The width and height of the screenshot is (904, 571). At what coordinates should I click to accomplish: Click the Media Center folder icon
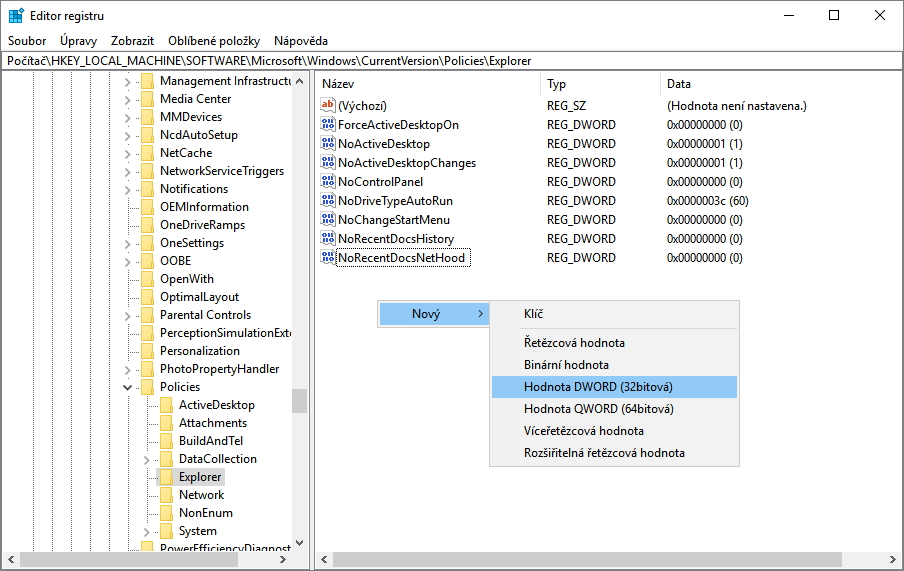148,99
